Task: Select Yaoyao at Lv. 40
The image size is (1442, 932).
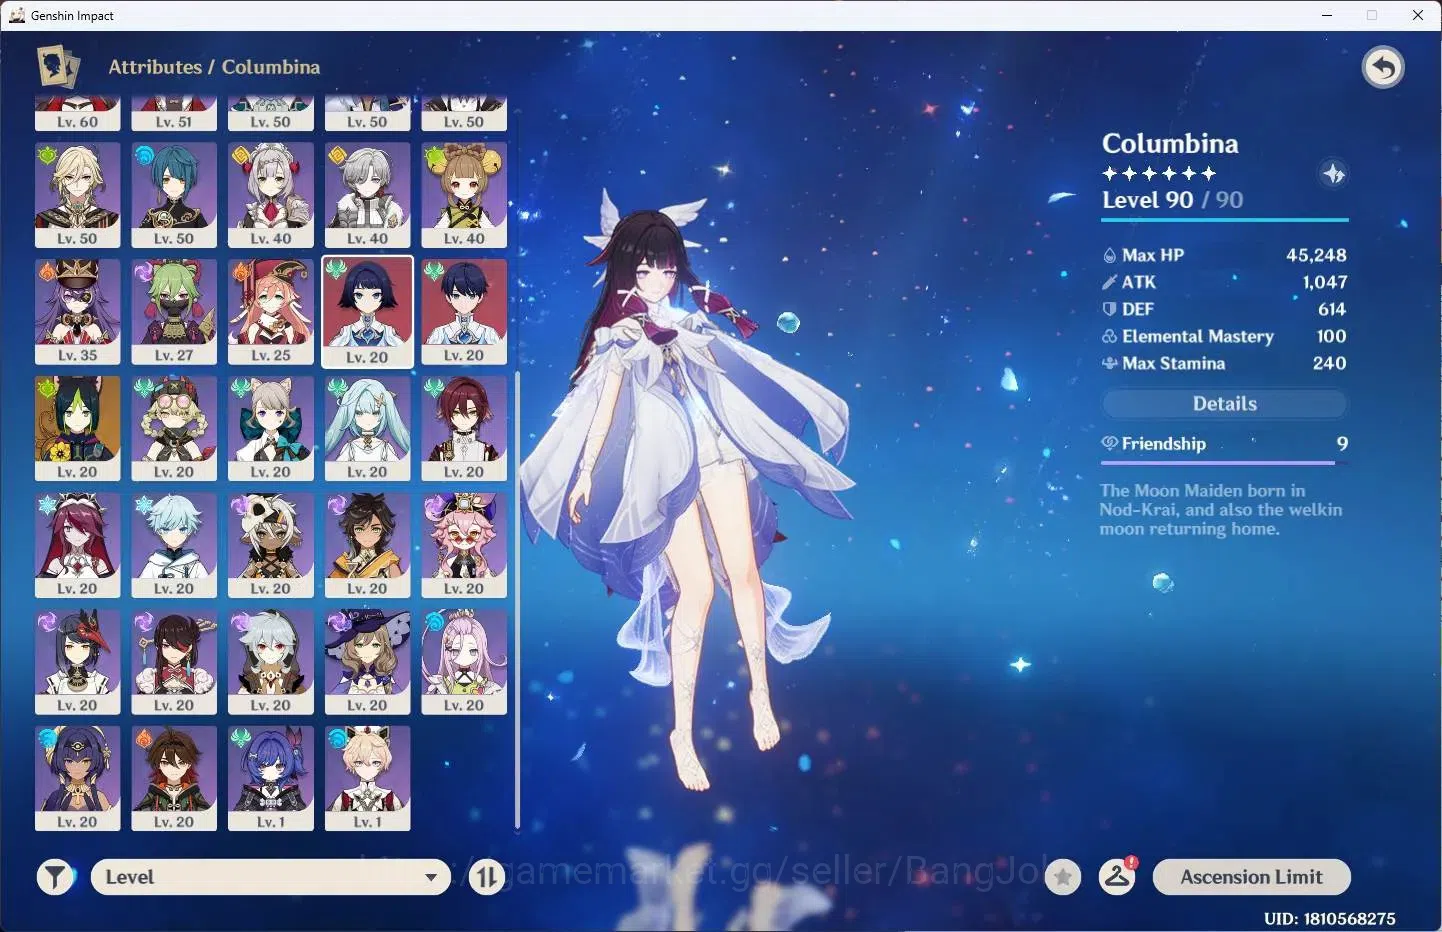Action: (x=464, y=195)
